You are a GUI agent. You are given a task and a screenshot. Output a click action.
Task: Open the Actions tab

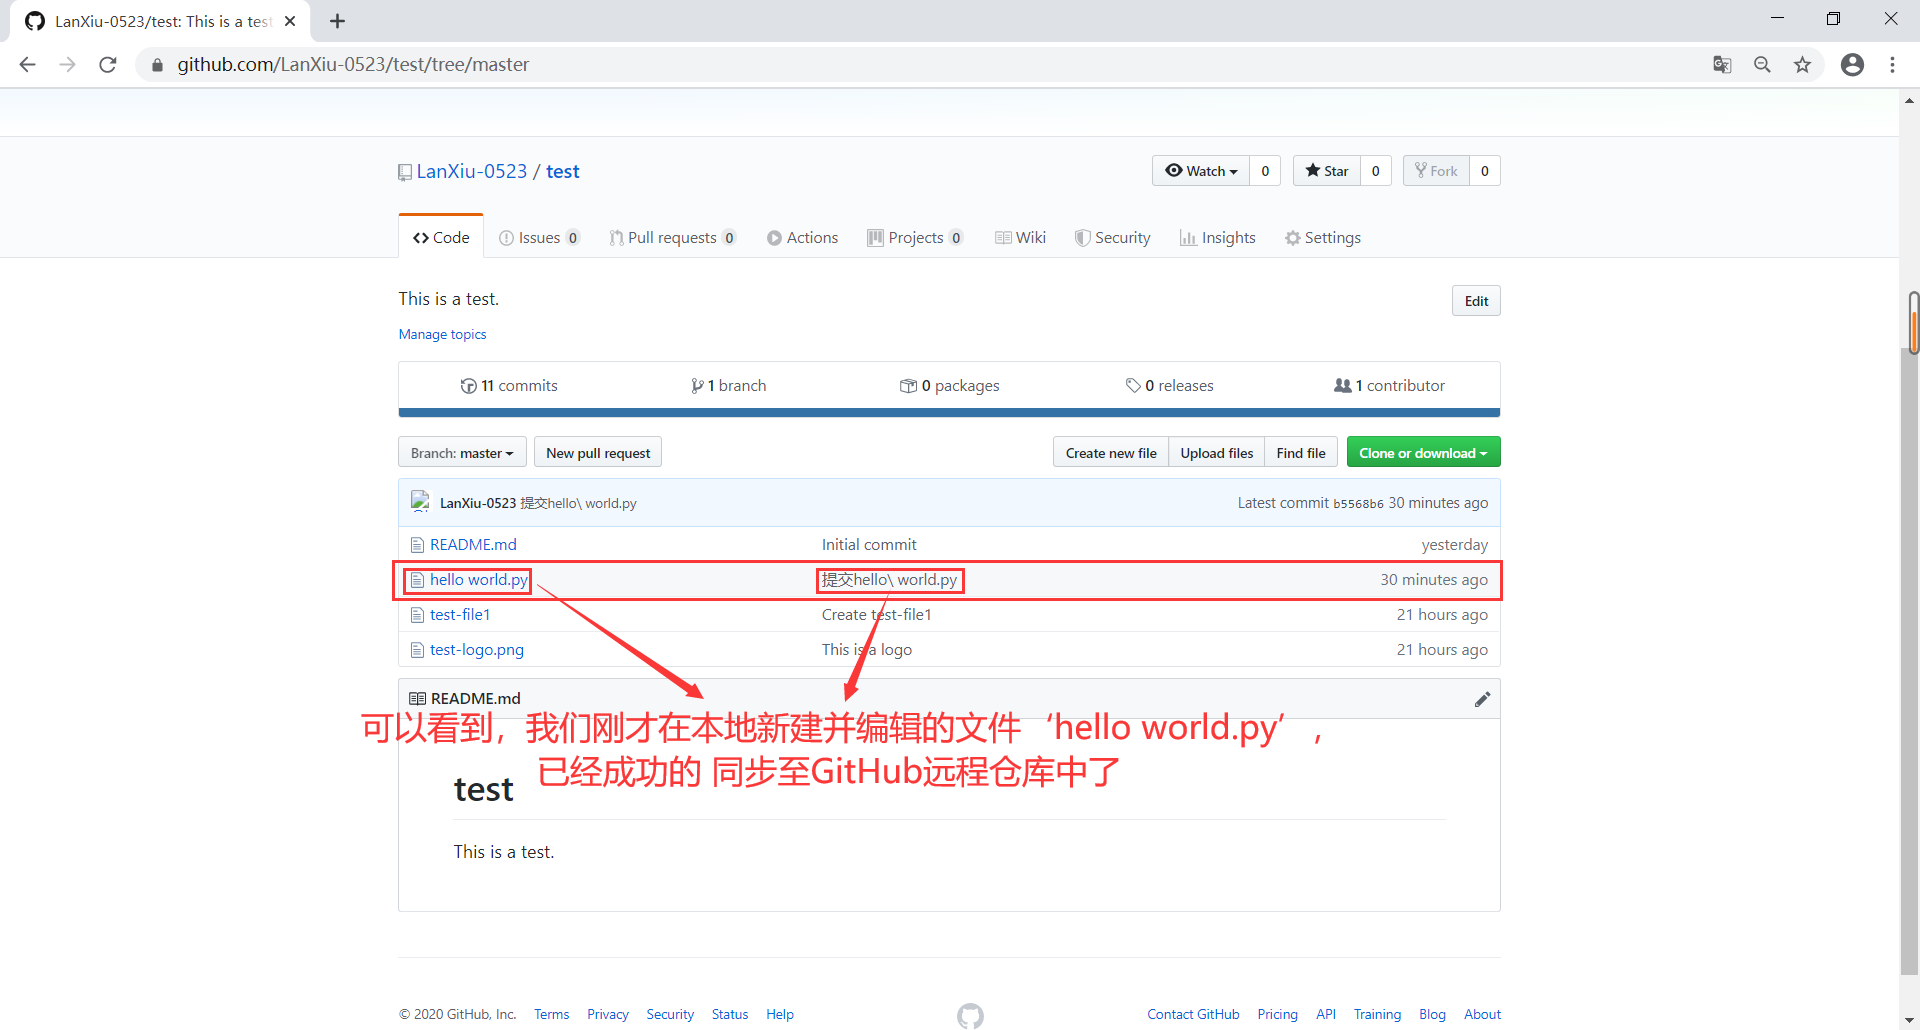click(802, 237)
